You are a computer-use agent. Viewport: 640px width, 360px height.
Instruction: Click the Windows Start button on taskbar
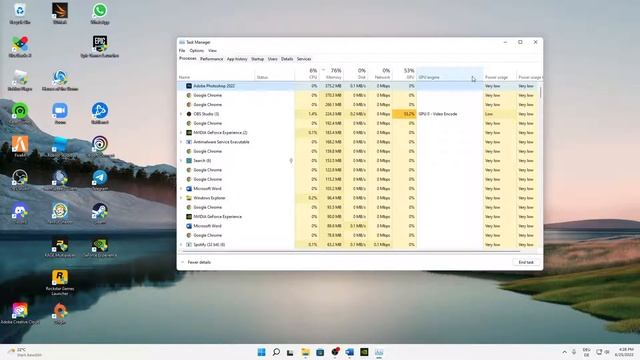[262, 352]
